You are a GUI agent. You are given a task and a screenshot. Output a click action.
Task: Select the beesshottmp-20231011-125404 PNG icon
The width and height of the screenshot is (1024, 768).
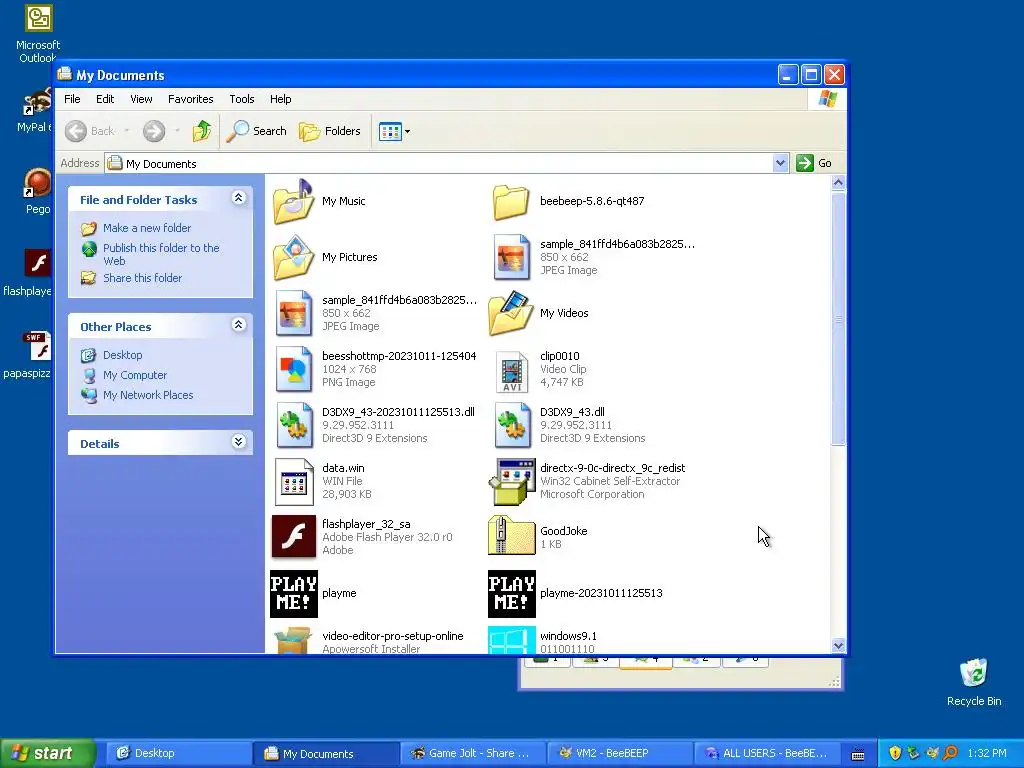click(x=293, y=370)
